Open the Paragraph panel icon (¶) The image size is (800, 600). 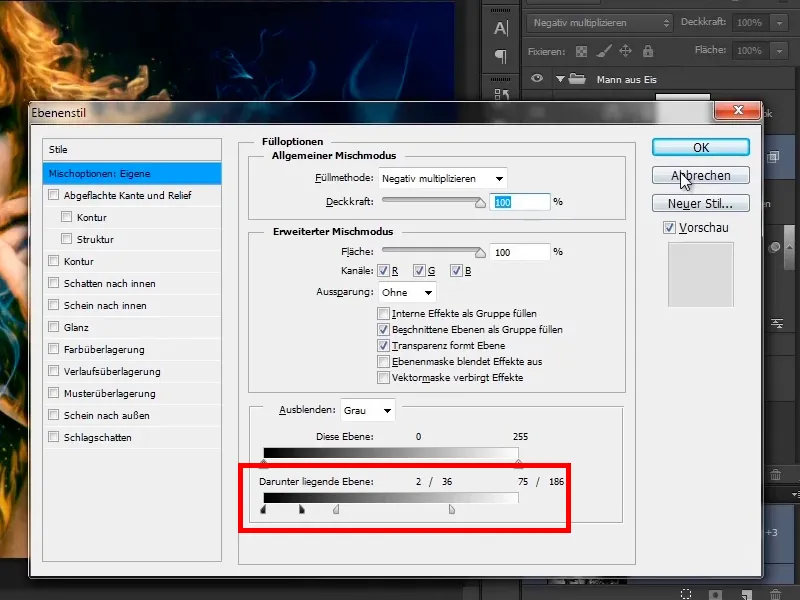pyautogui.click(x=501, y=56)
